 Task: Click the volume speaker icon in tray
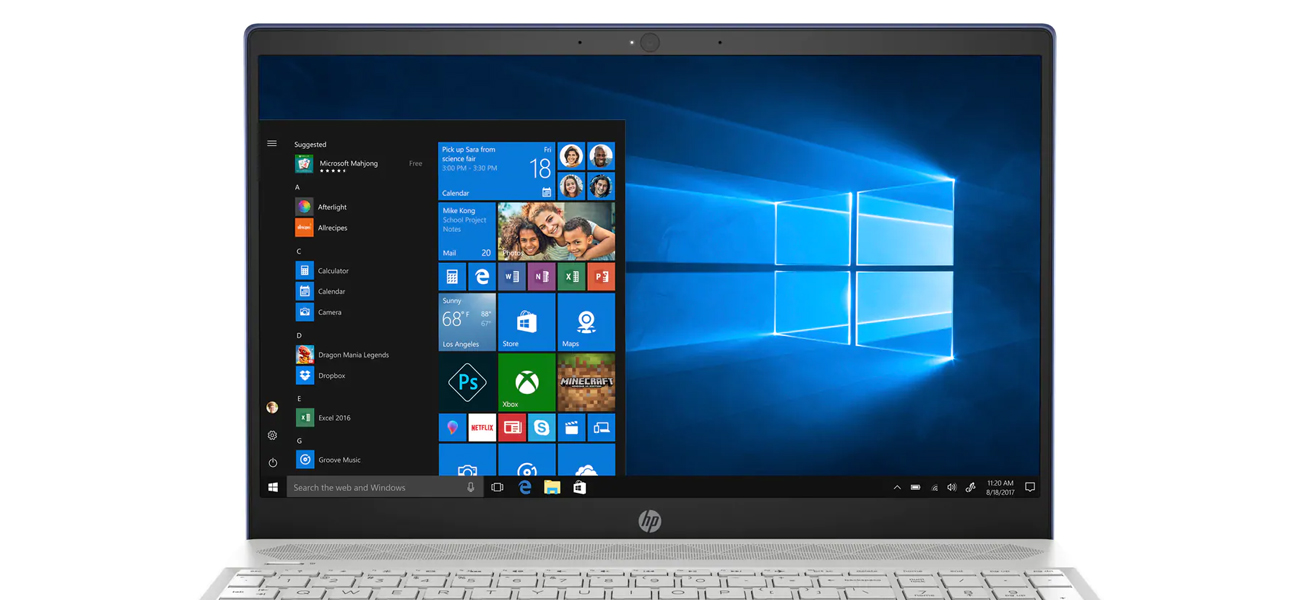[x=952, y=488]
